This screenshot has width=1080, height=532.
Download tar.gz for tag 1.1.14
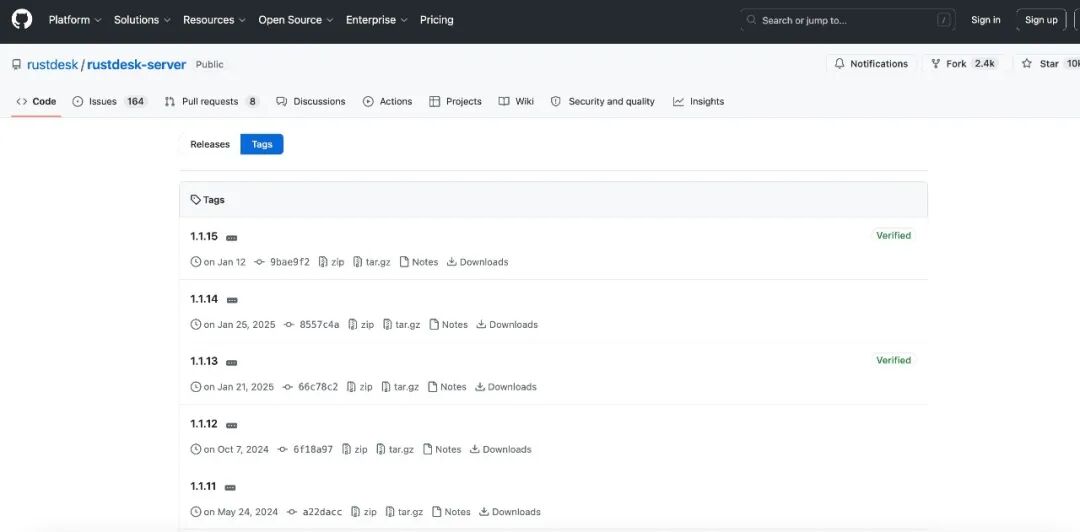click(x=402, y=325)
